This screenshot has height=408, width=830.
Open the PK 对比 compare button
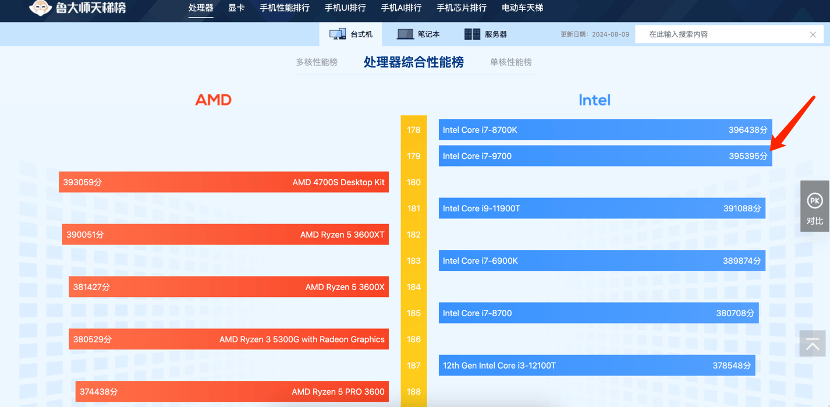coord(814,206)
